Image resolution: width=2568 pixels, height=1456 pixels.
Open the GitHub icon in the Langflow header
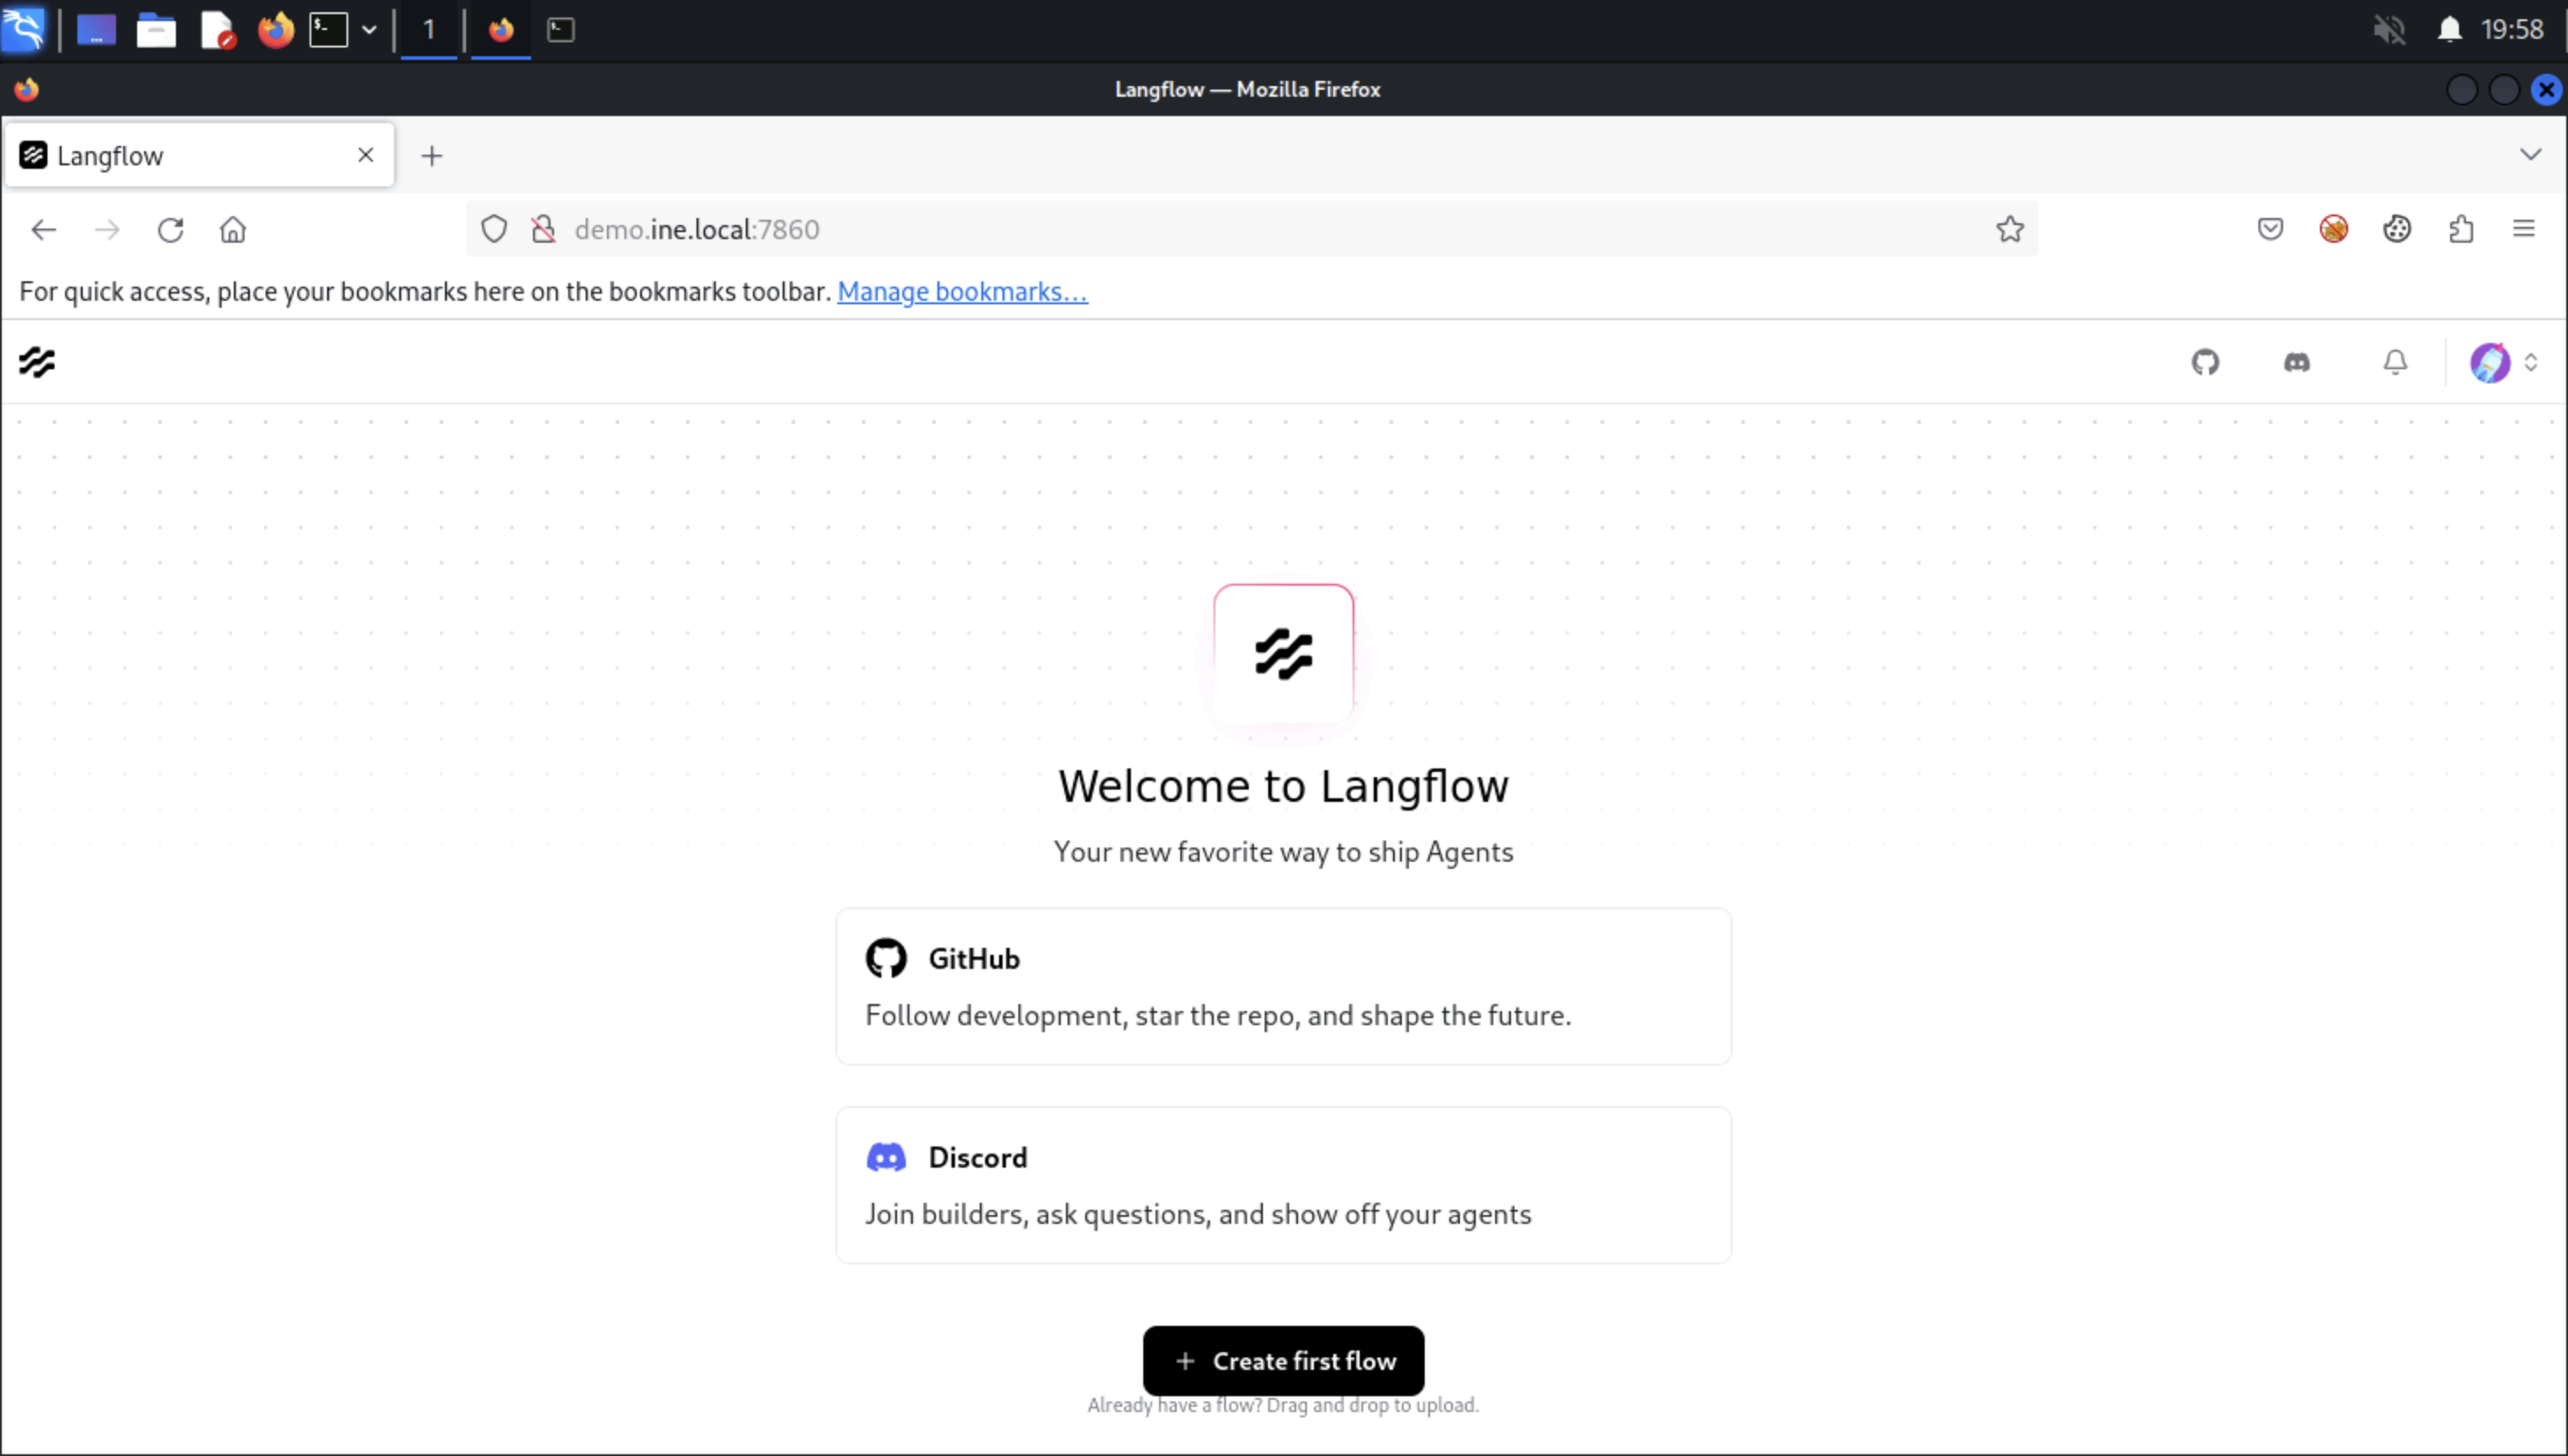tap(2205, 362)
